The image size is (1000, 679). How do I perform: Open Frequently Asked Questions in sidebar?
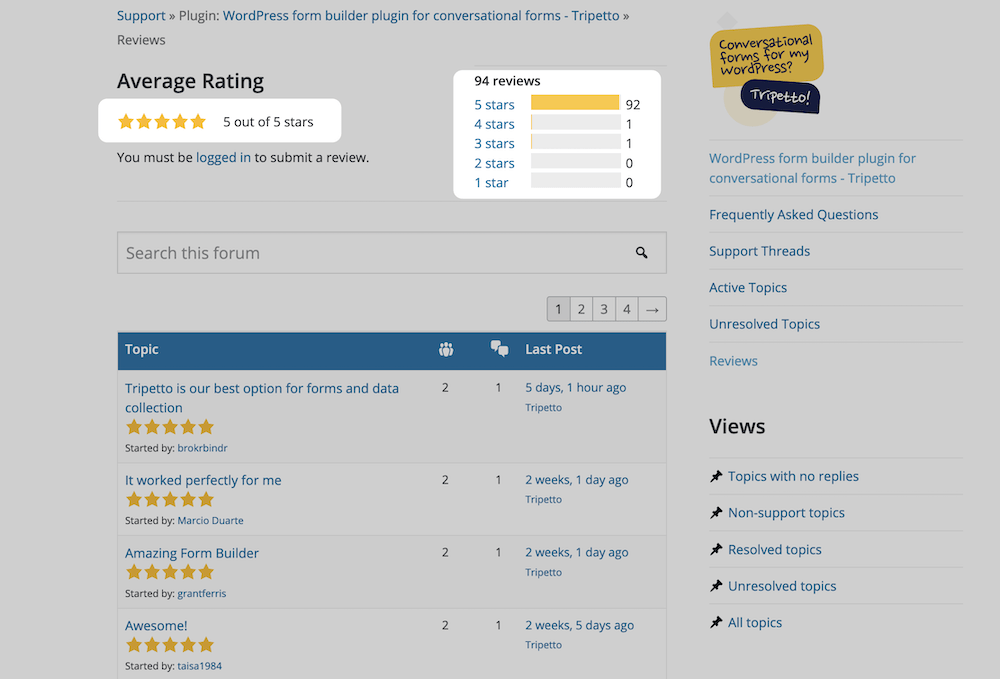pos(793,215)
